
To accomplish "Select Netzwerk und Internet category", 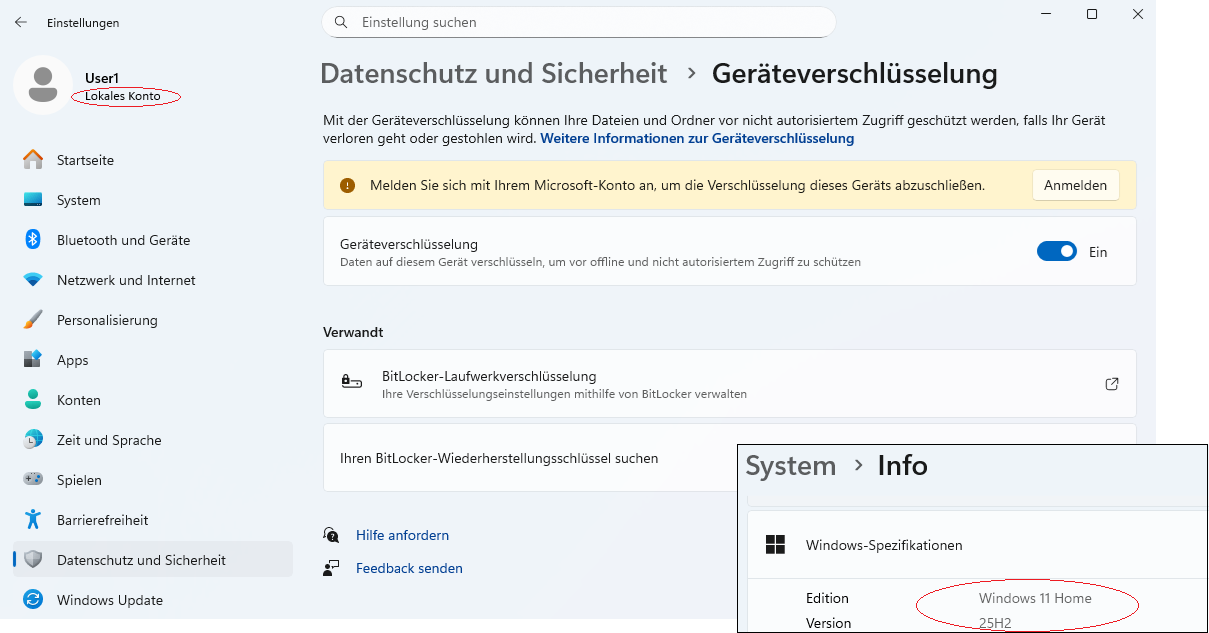I will point(153,280).
